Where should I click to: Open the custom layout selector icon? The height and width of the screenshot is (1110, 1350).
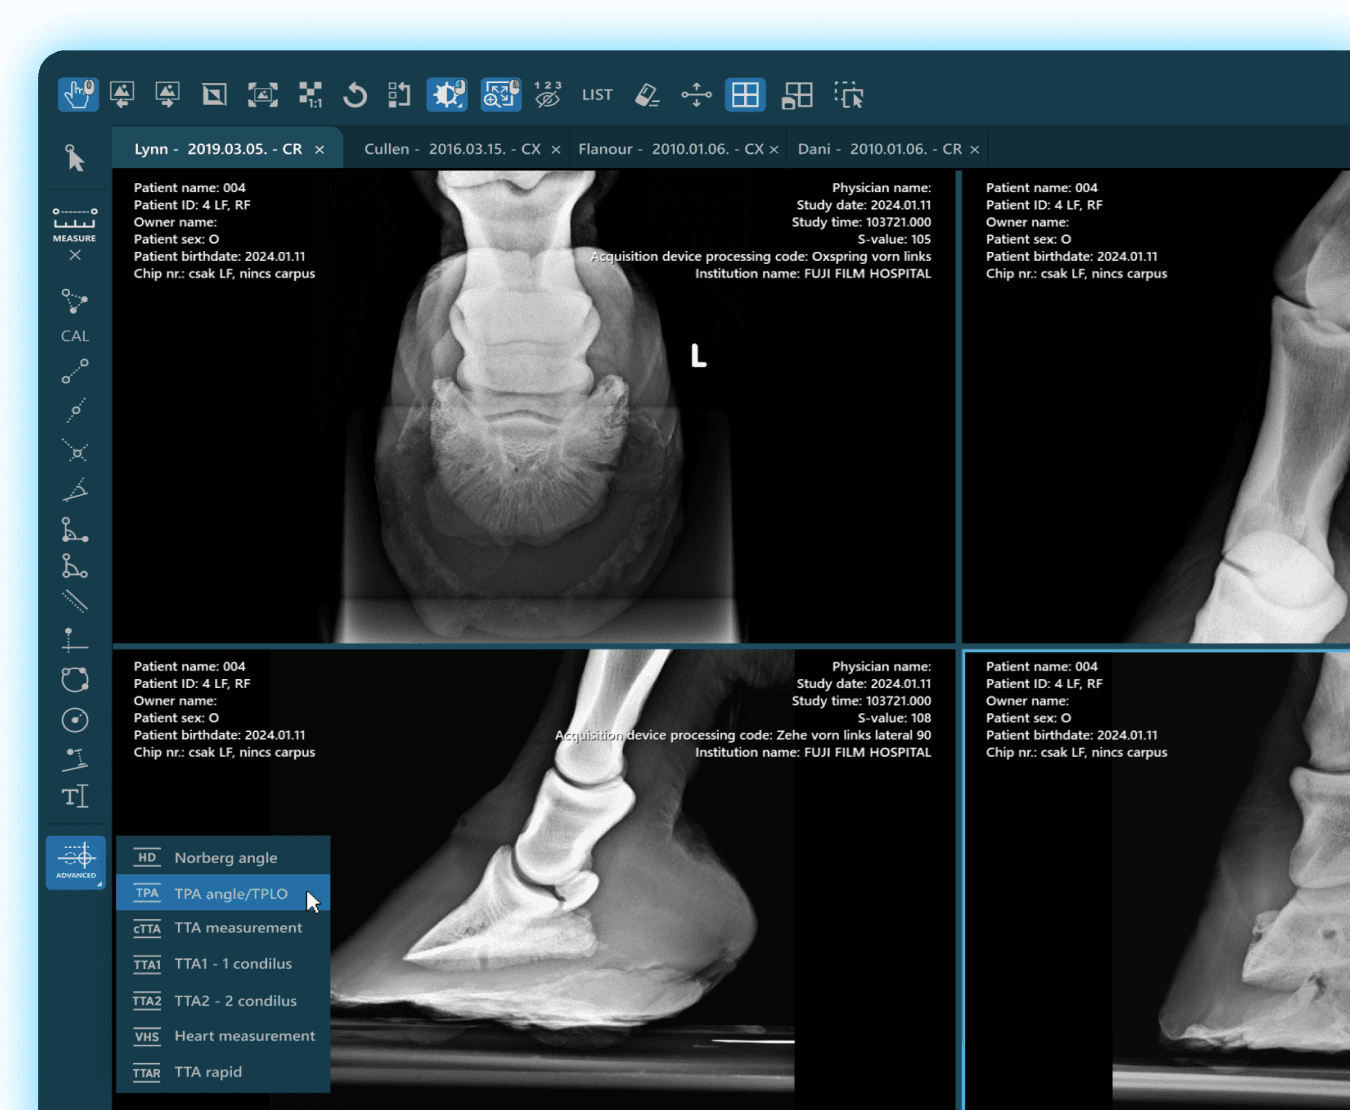point(797,95)
